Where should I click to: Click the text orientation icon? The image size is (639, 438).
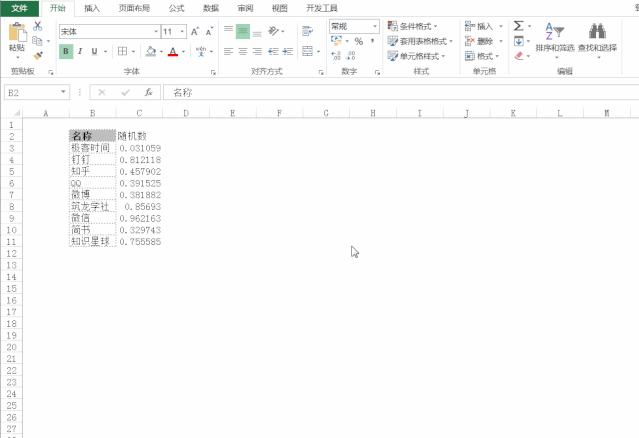coord(273,31)
